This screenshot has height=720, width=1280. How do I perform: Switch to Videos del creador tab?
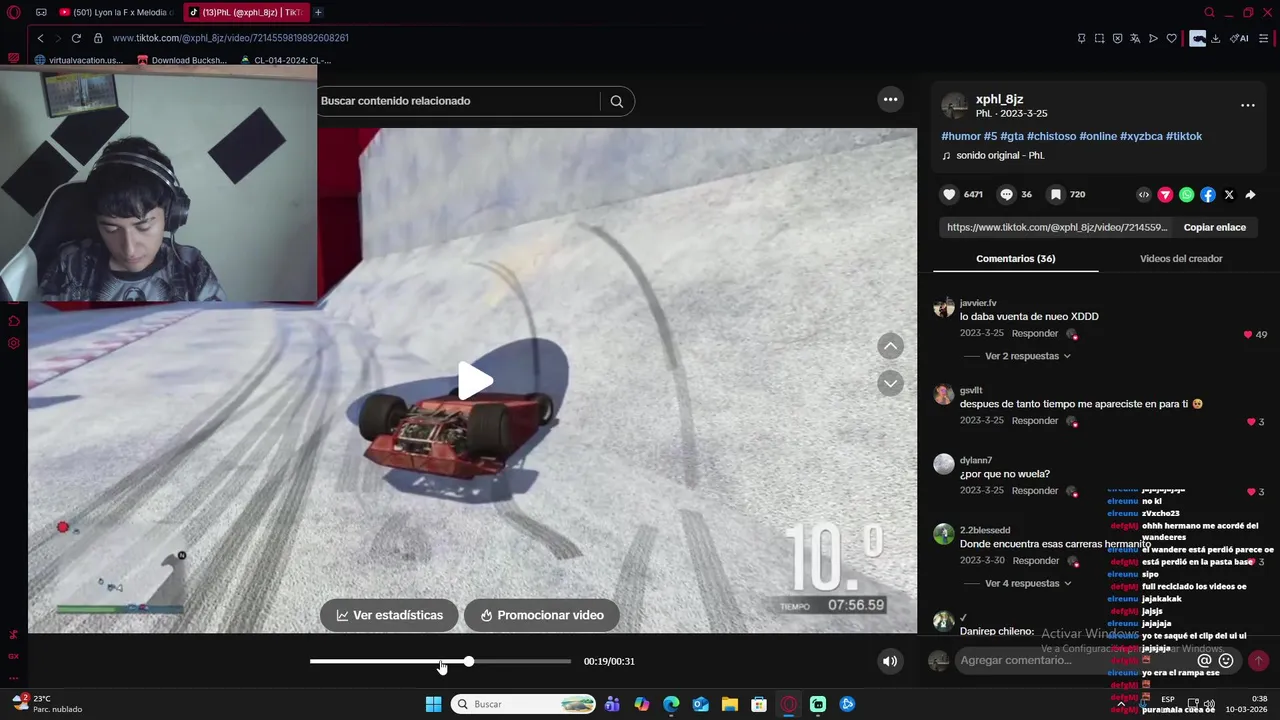point(1181,258)
